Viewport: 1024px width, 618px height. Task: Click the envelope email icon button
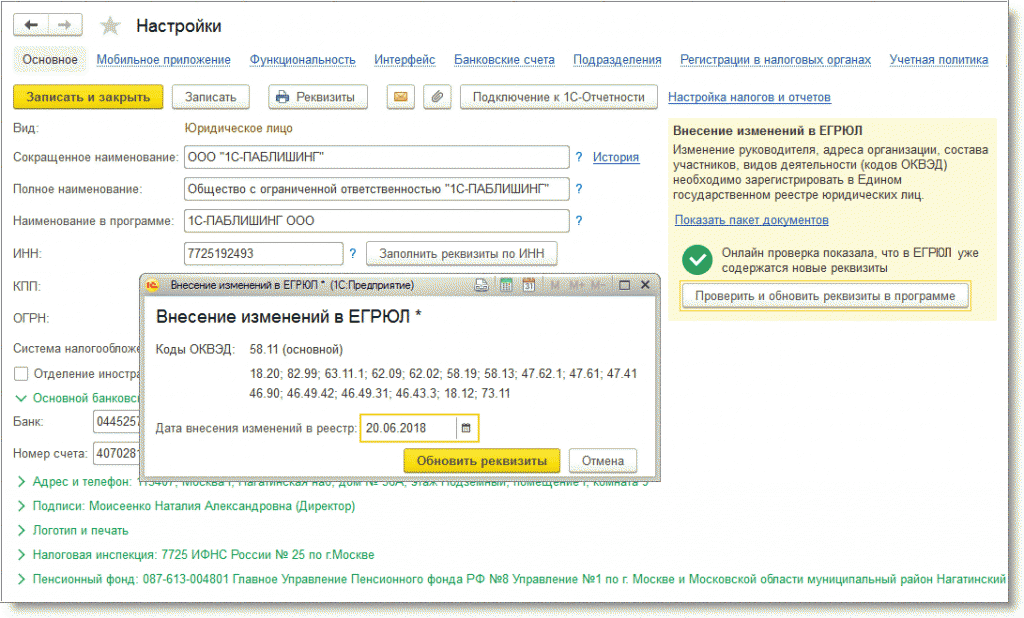tap(400, 97)
